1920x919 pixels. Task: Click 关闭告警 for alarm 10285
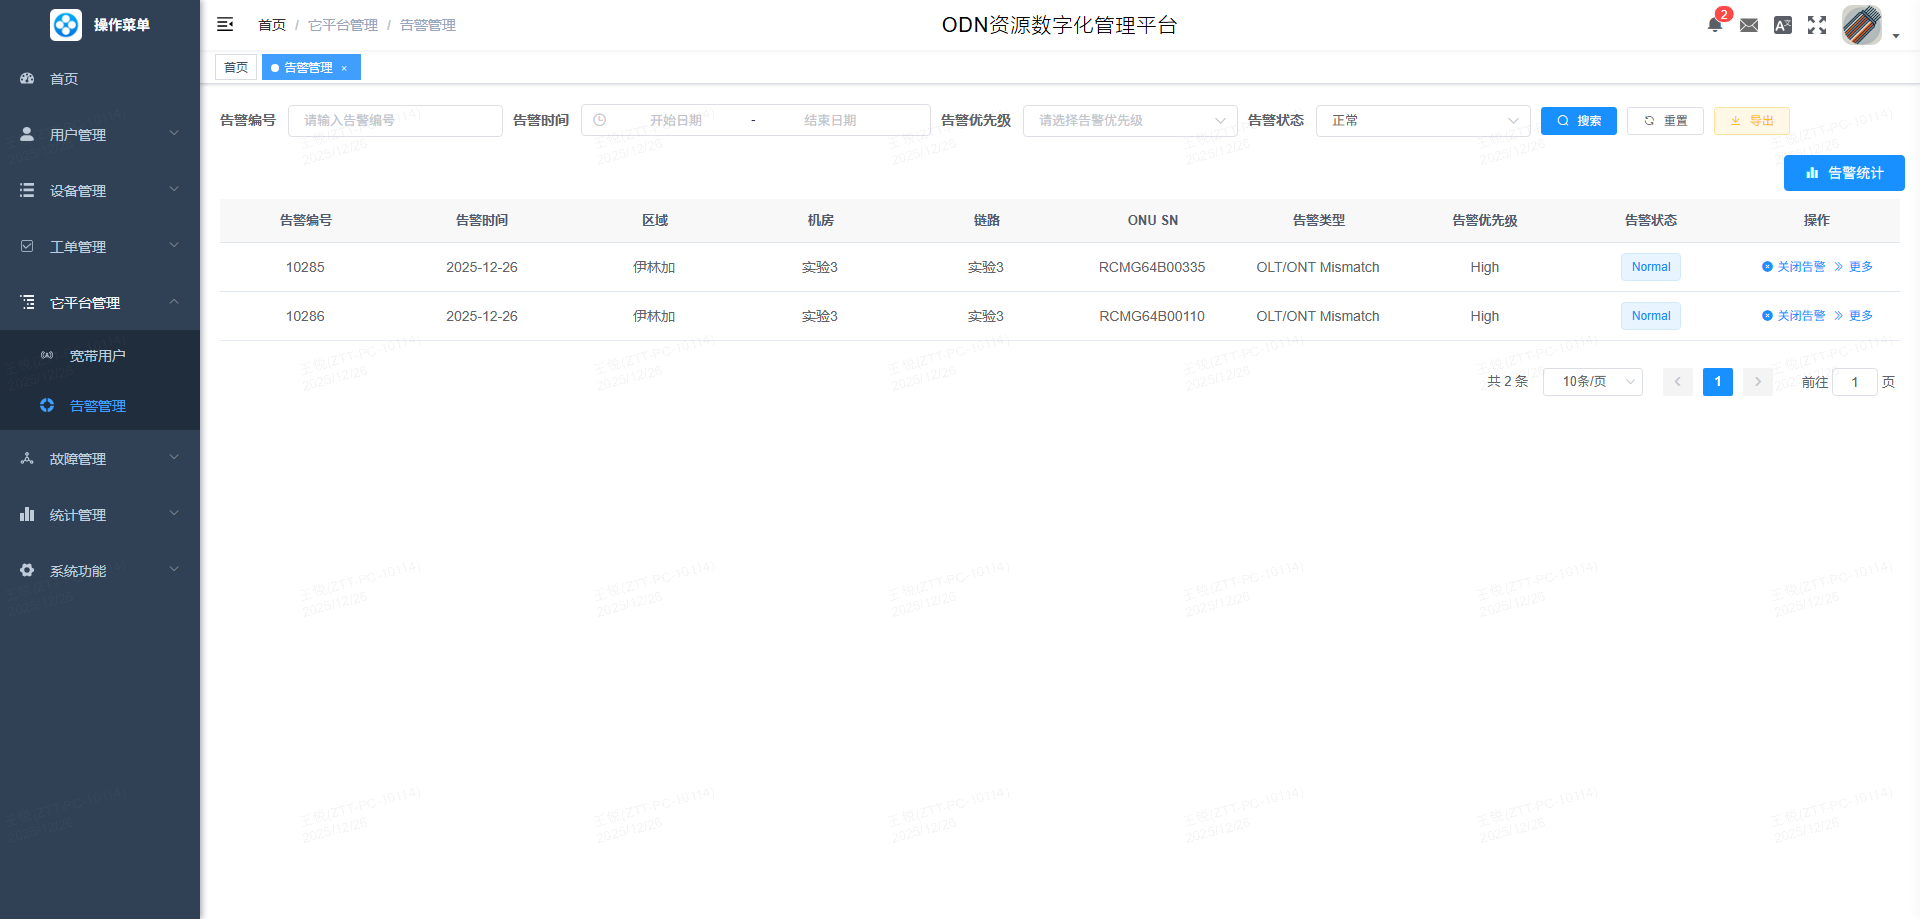[x=1794, y=267]
